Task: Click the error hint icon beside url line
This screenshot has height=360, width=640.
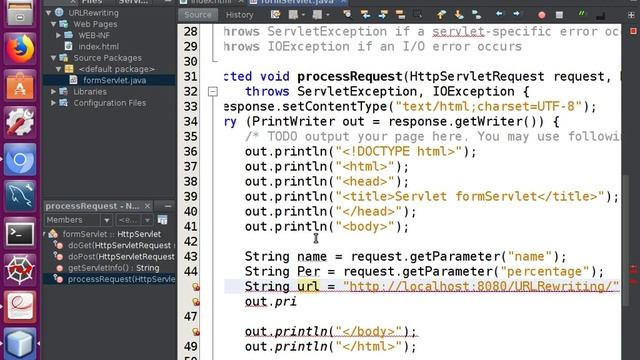Action: click(x=196, y=287)
